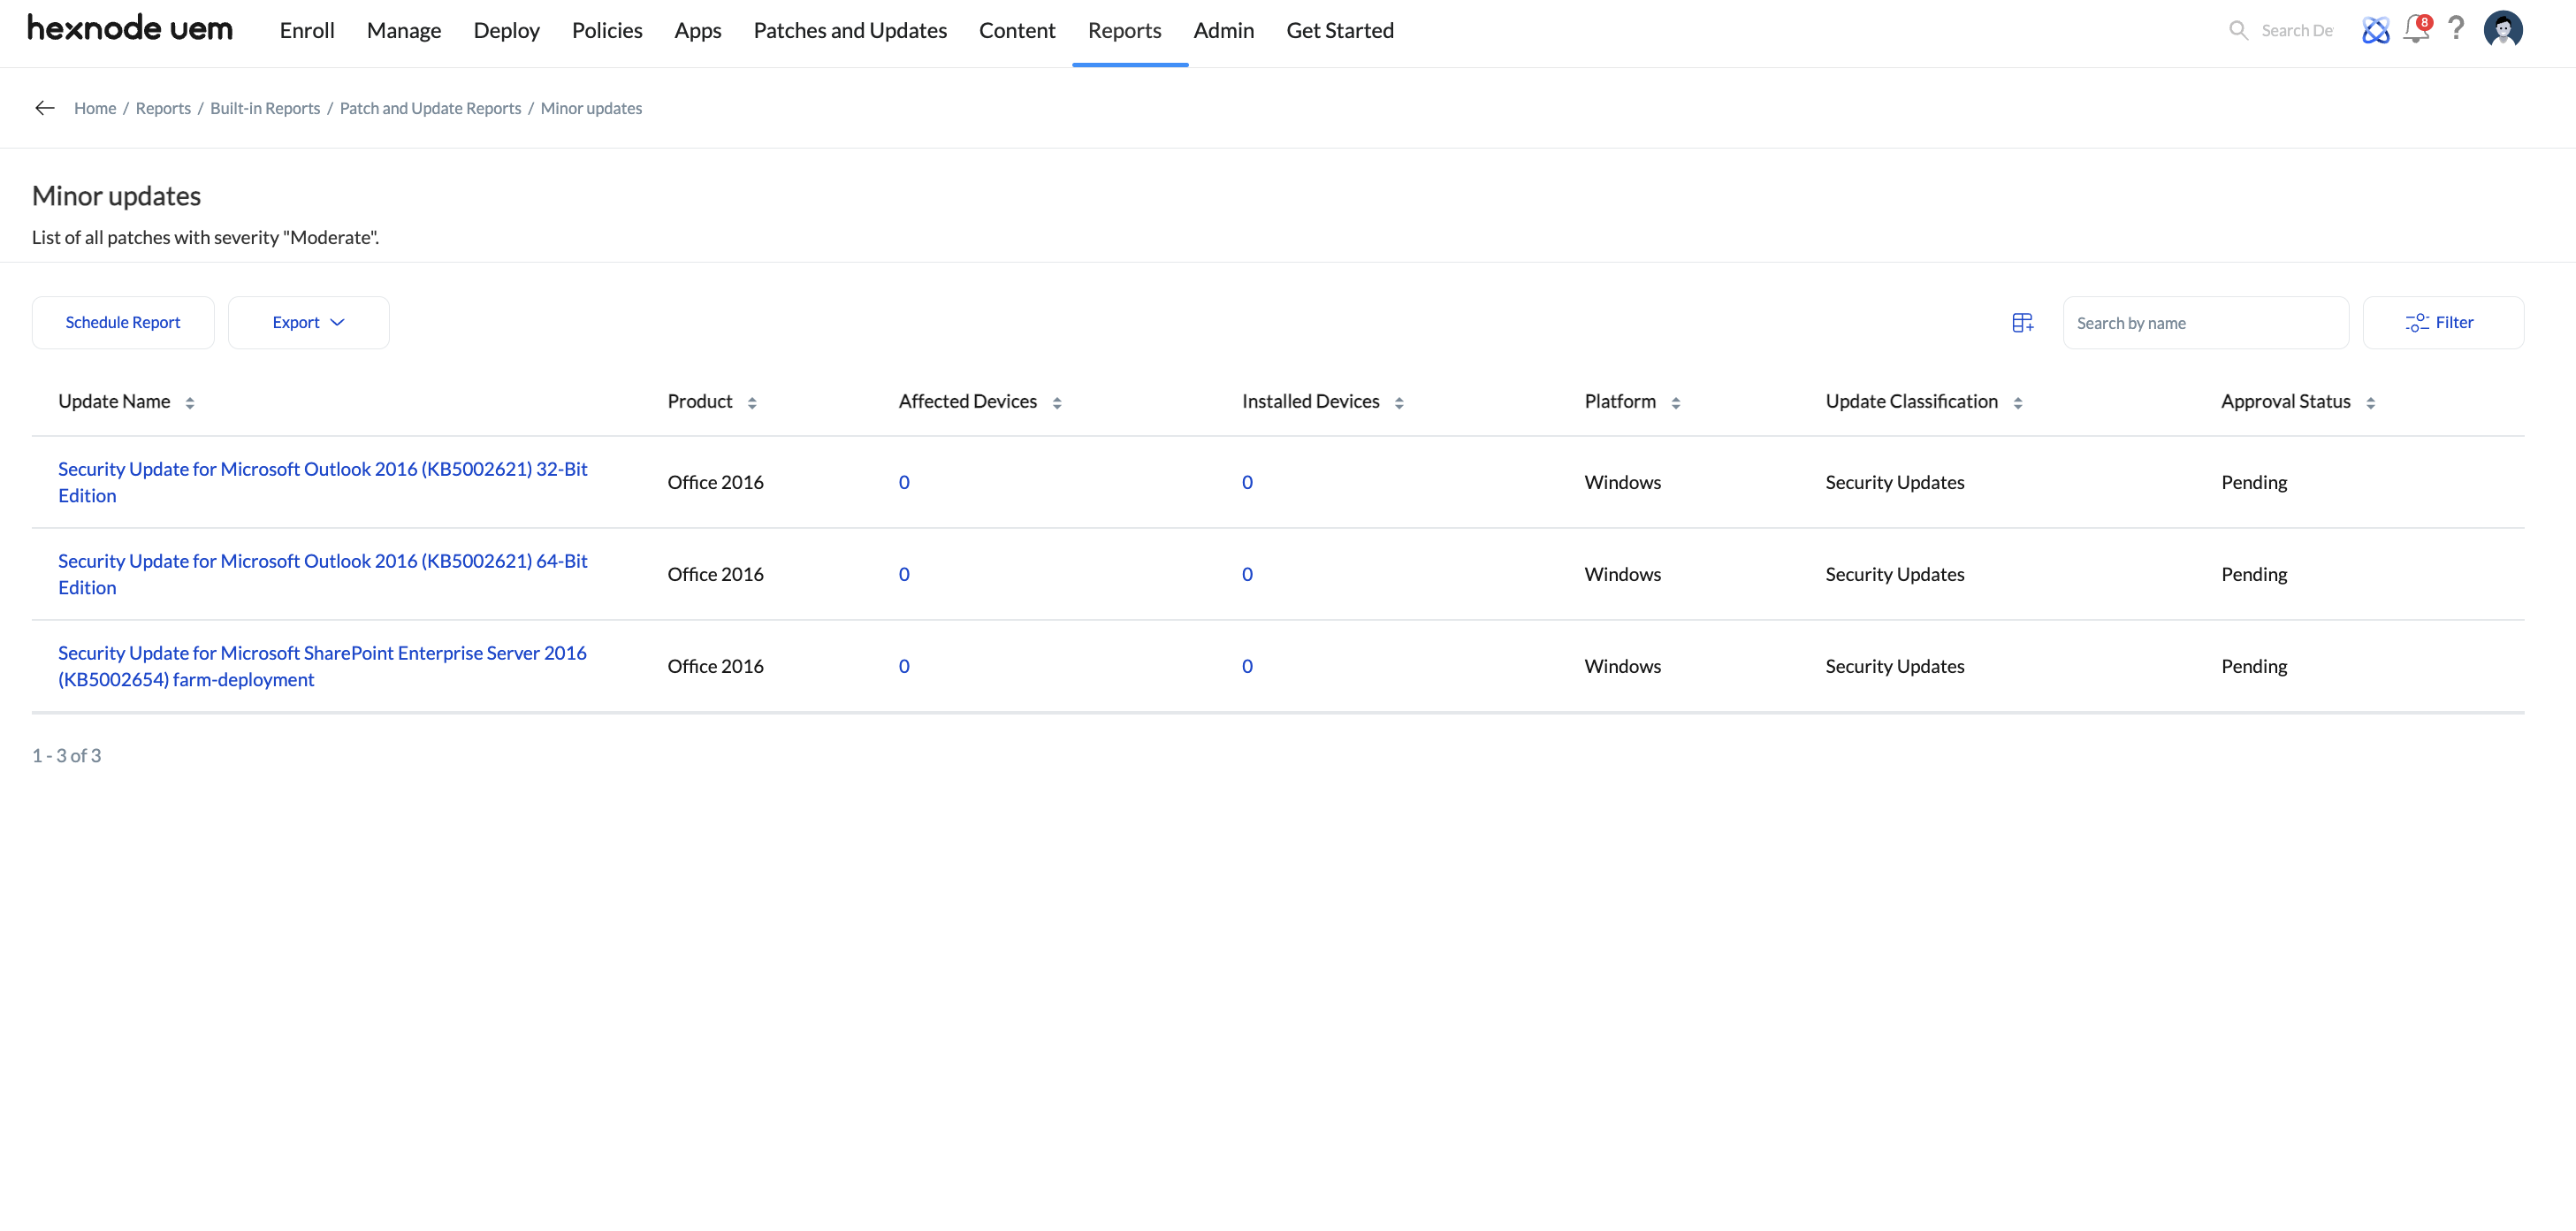
Task: Open the Apps menu
Action: pos(698,30)
